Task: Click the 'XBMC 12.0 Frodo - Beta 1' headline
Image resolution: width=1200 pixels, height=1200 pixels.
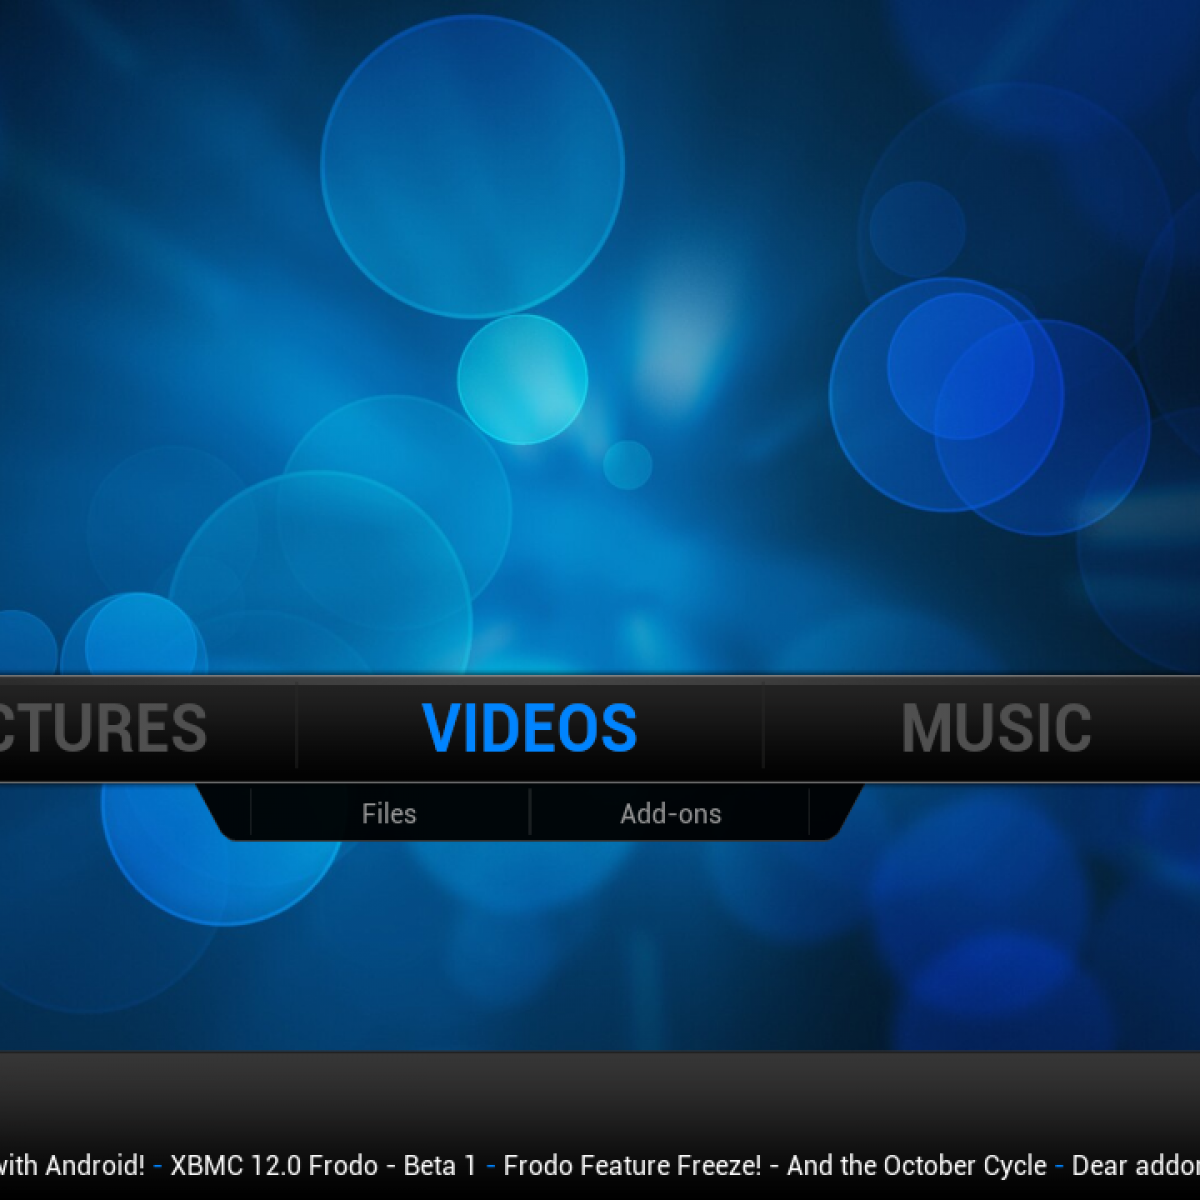Action: 324,1165
